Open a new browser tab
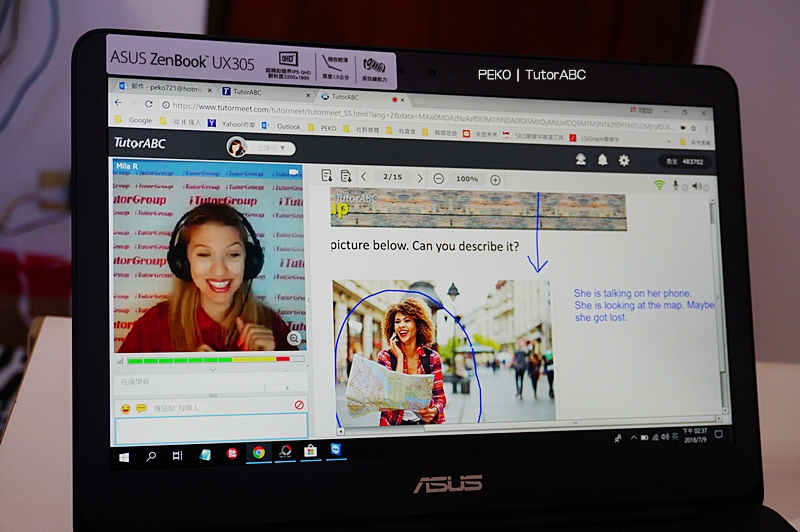Screen dimensions: 800x532 419,100
